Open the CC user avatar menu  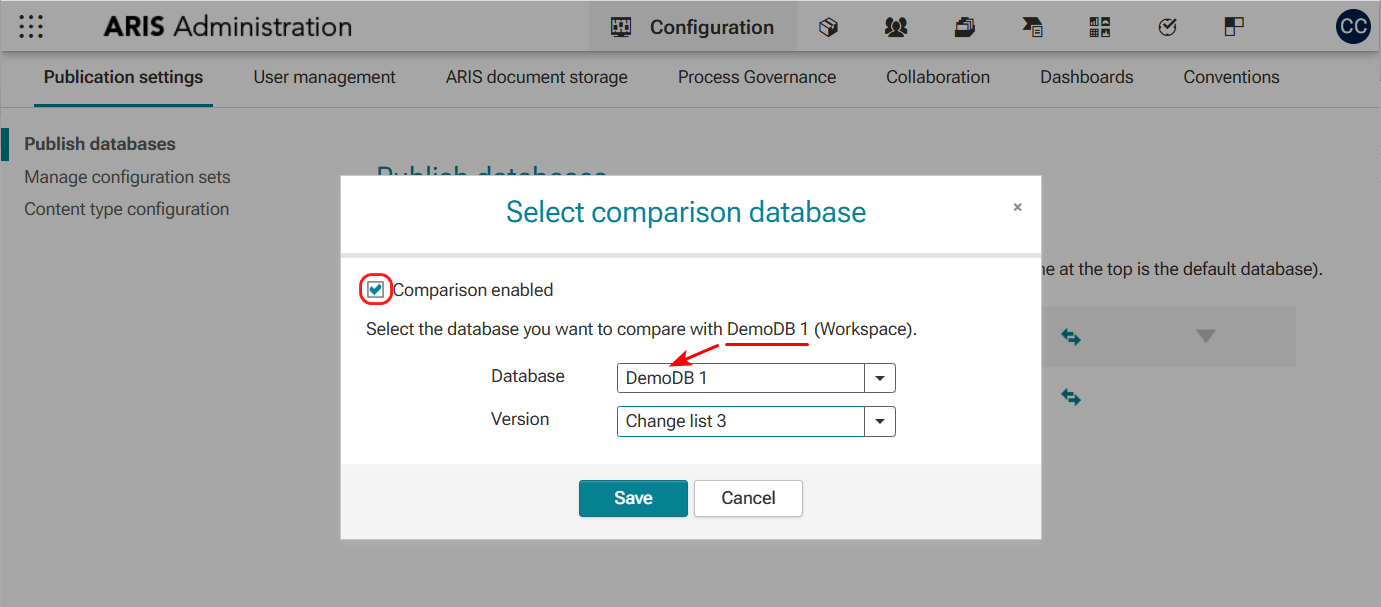(x=1353, y=26)
